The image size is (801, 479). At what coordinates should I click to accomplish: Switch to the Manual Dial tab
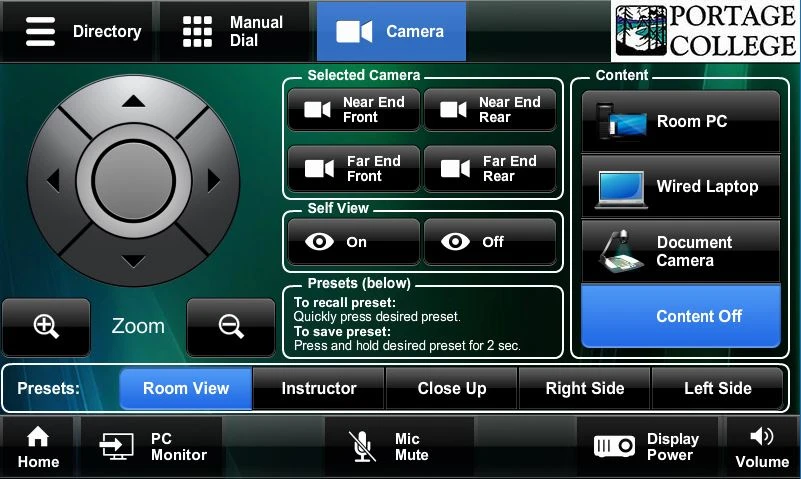234,31
